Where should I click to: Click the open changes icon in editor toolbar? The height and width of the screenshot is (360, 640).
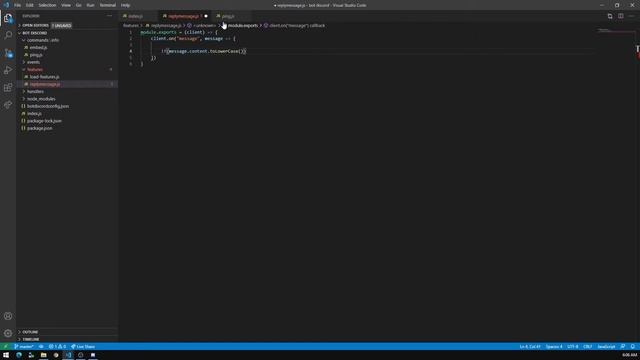610,16
